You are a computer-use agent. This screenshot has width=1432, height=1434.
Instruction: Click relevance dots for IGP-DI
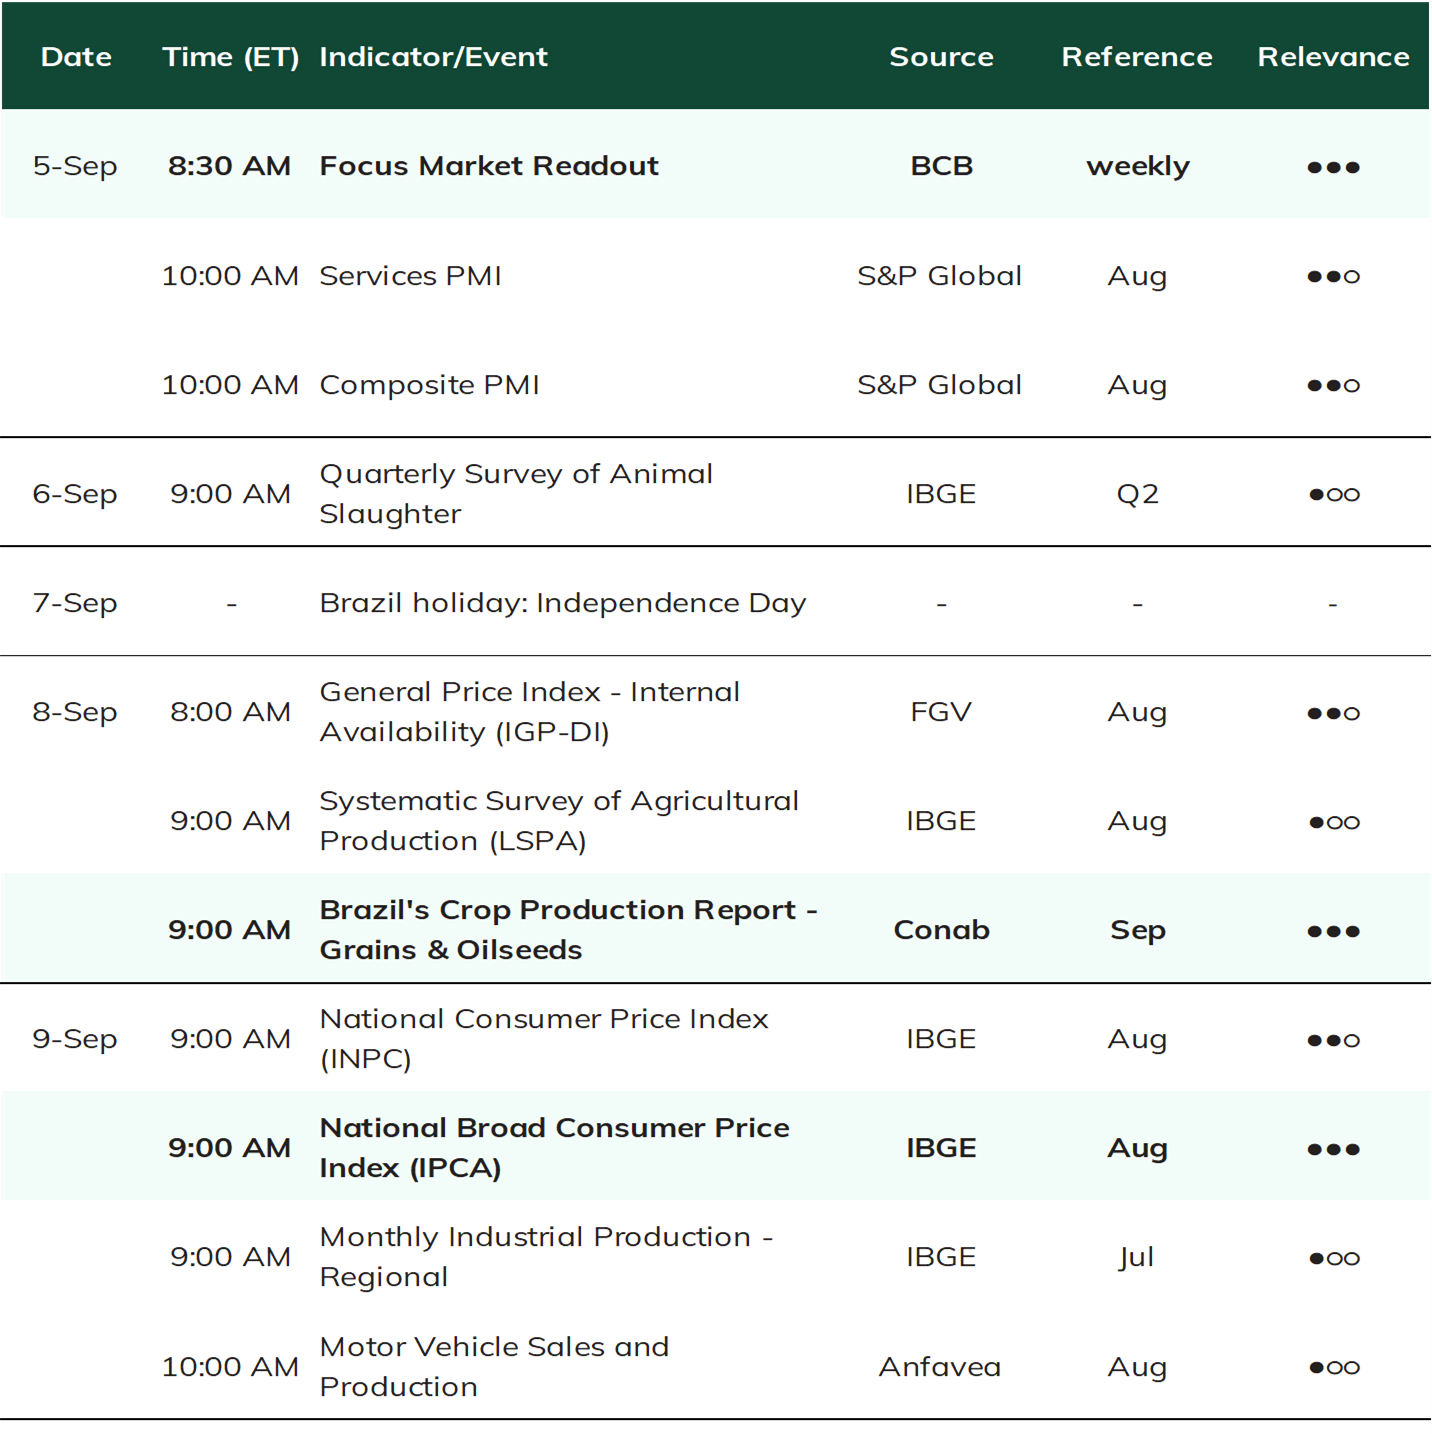[x=1333, y=713]
